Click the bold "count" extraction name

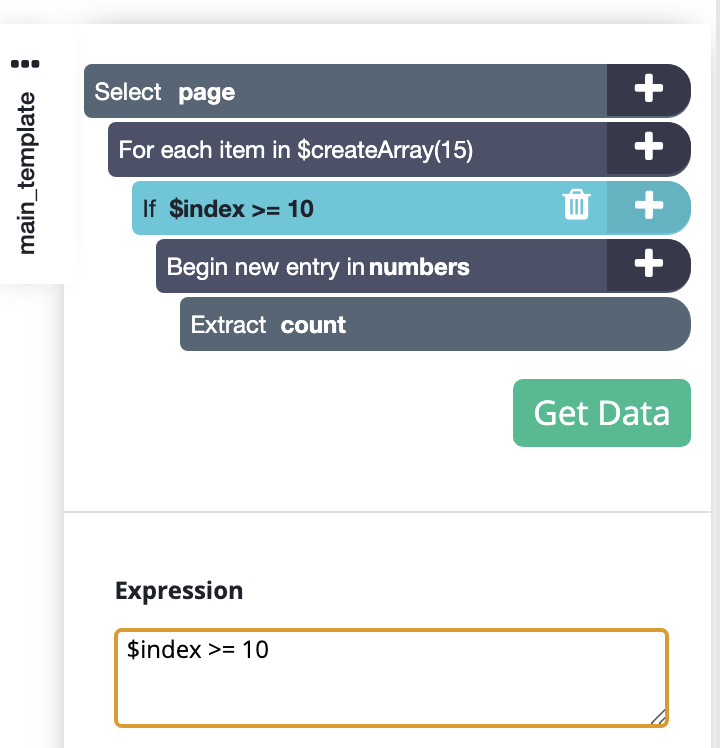pos(313,325)
